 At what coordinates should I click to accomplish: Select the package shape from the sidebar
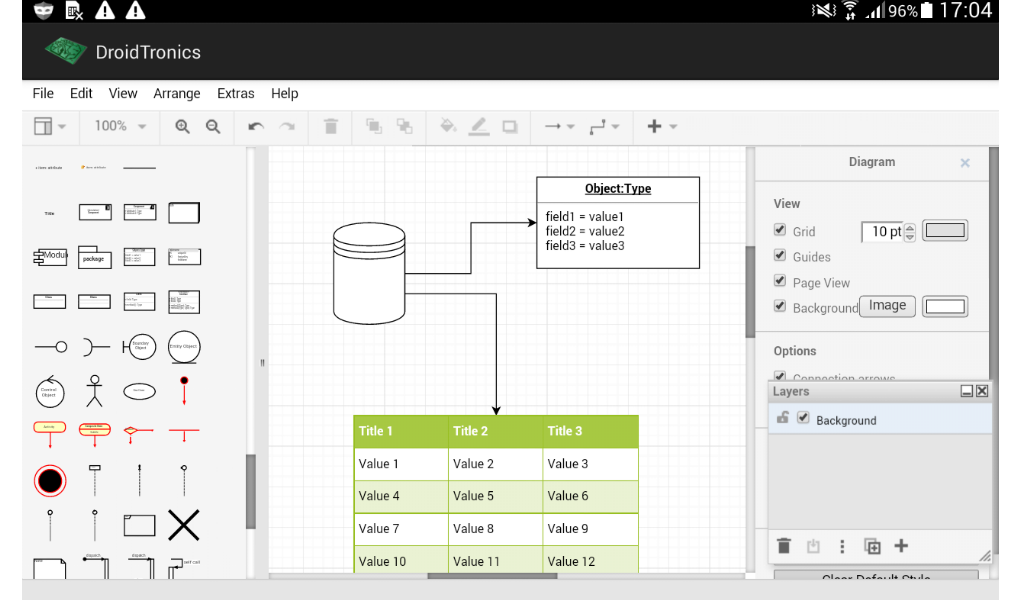(x=94, y=257)
